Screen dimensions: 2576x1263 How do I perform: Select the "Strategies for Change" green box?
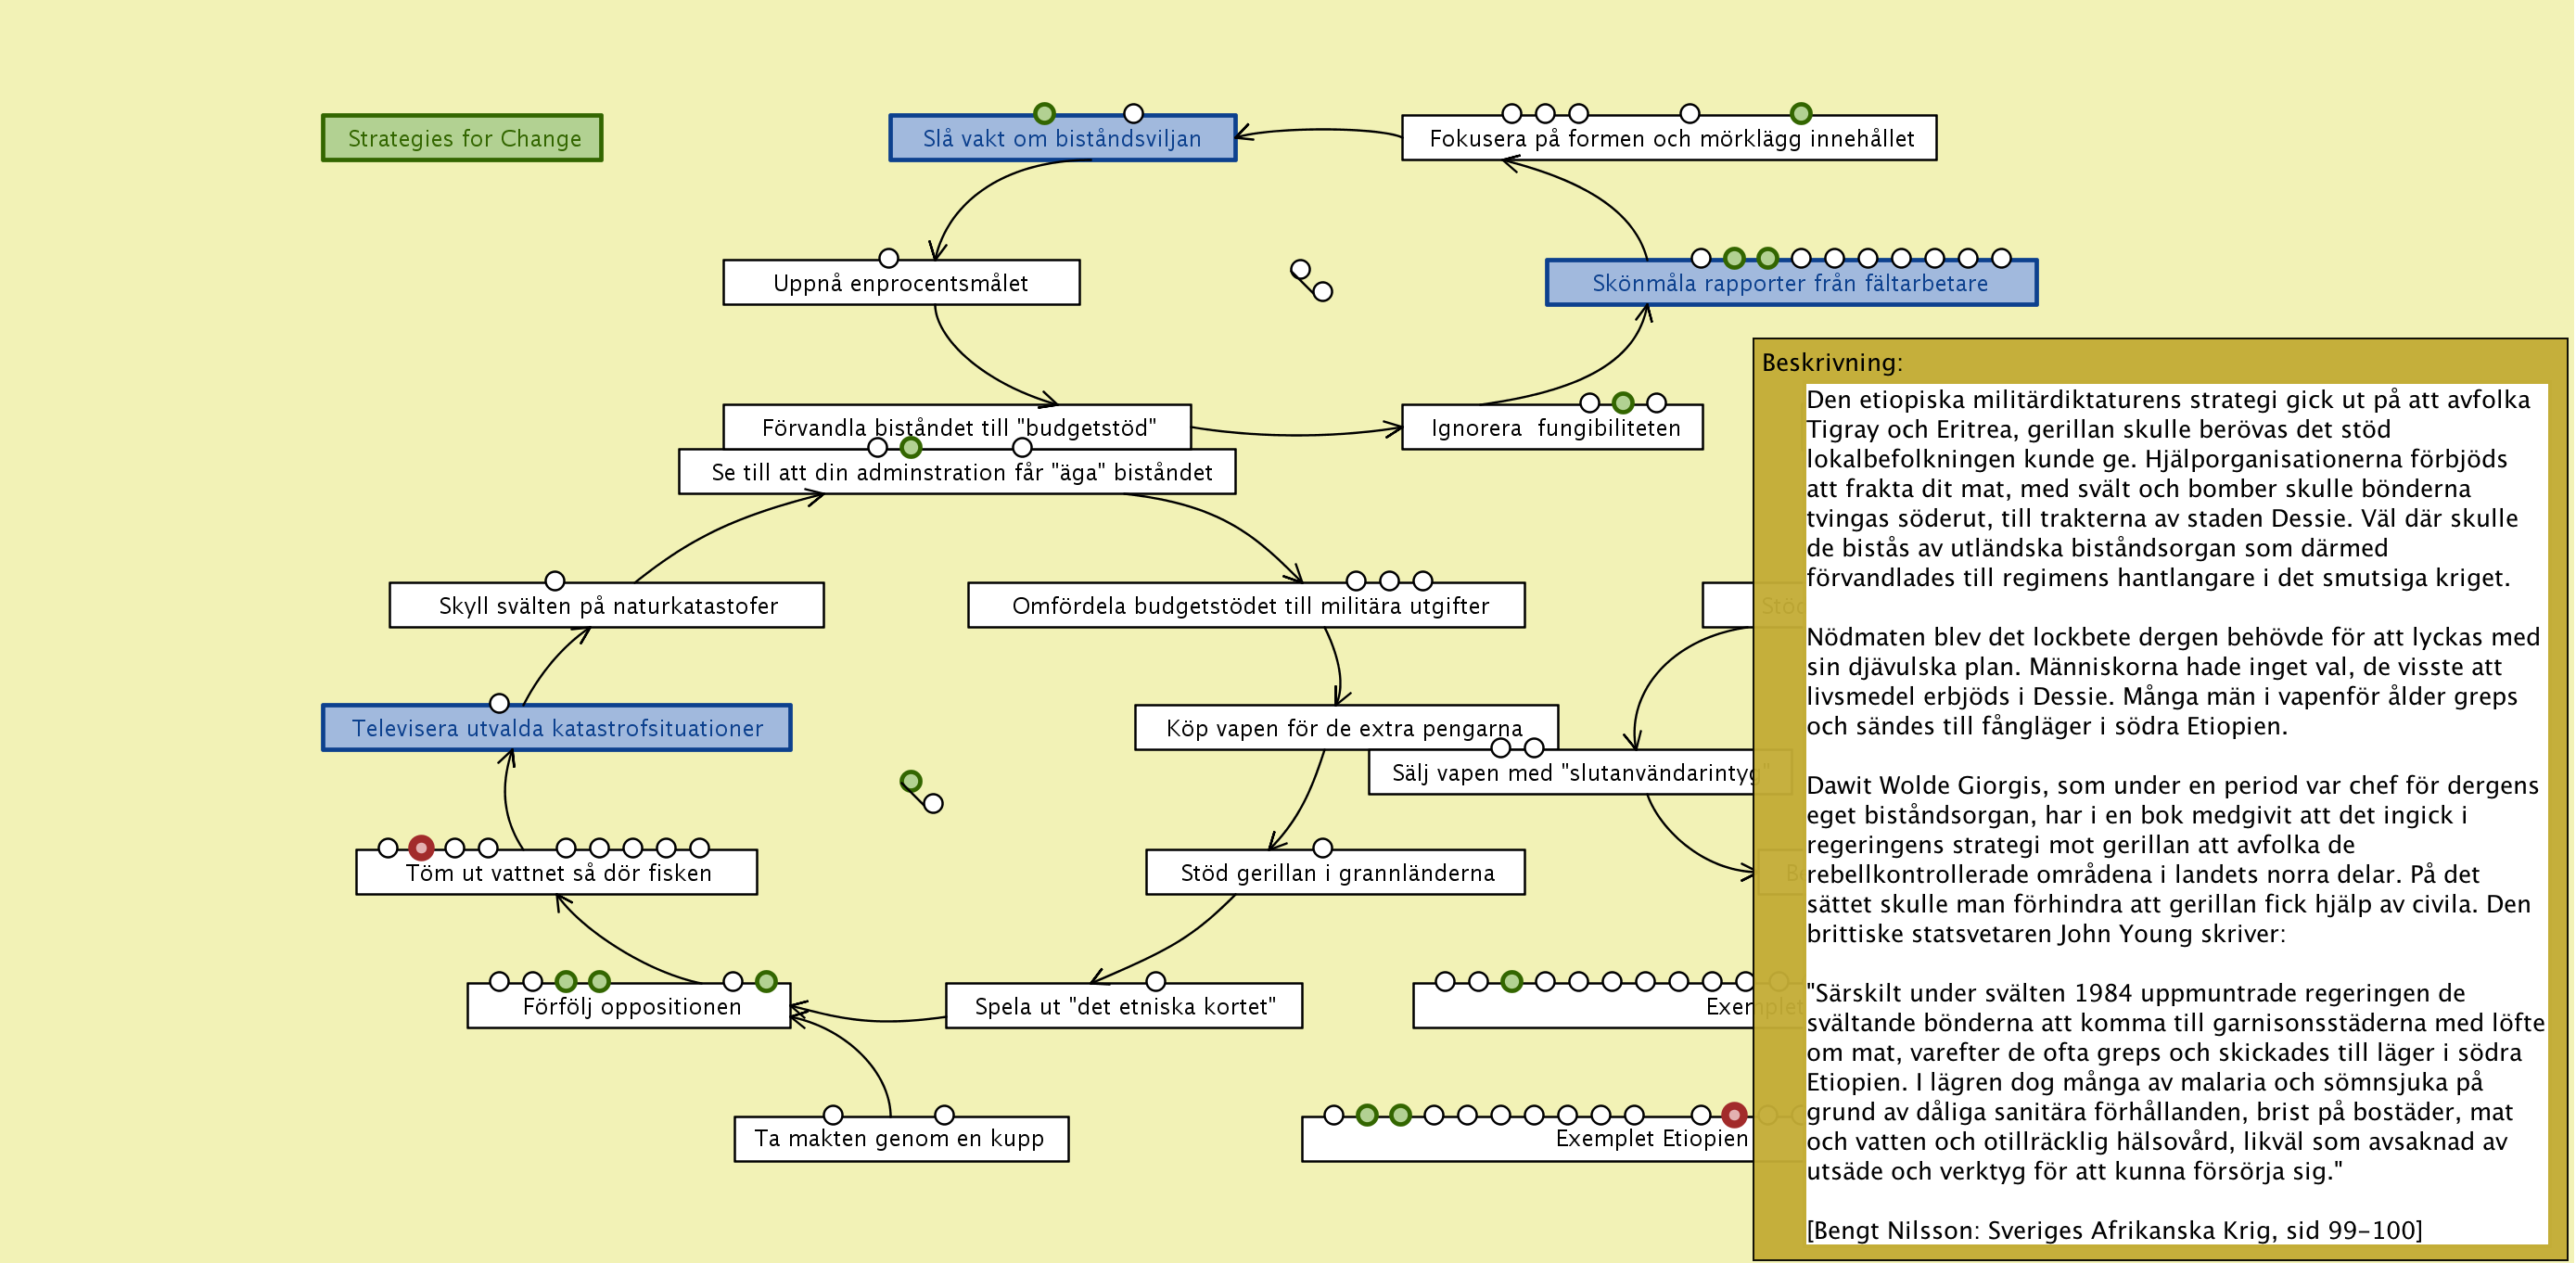click(x=462, y=138)
